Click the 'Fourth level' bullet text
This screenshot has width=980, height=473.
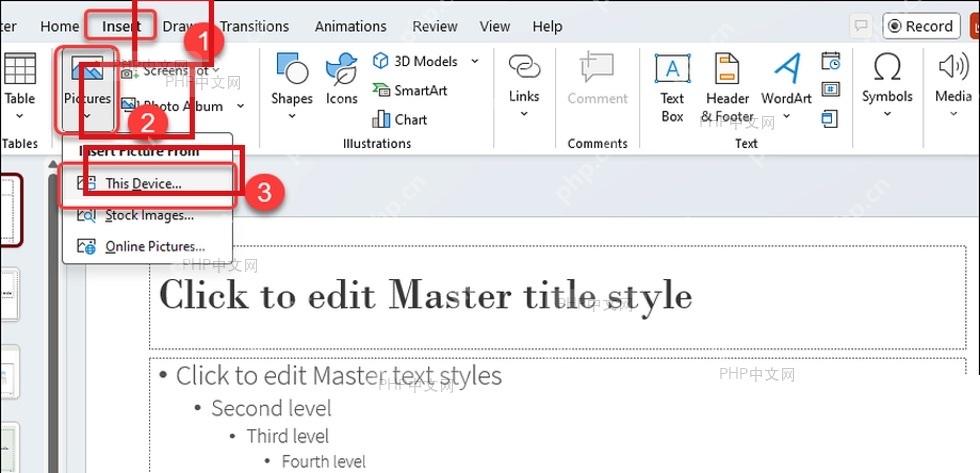(x=323, y=462)
